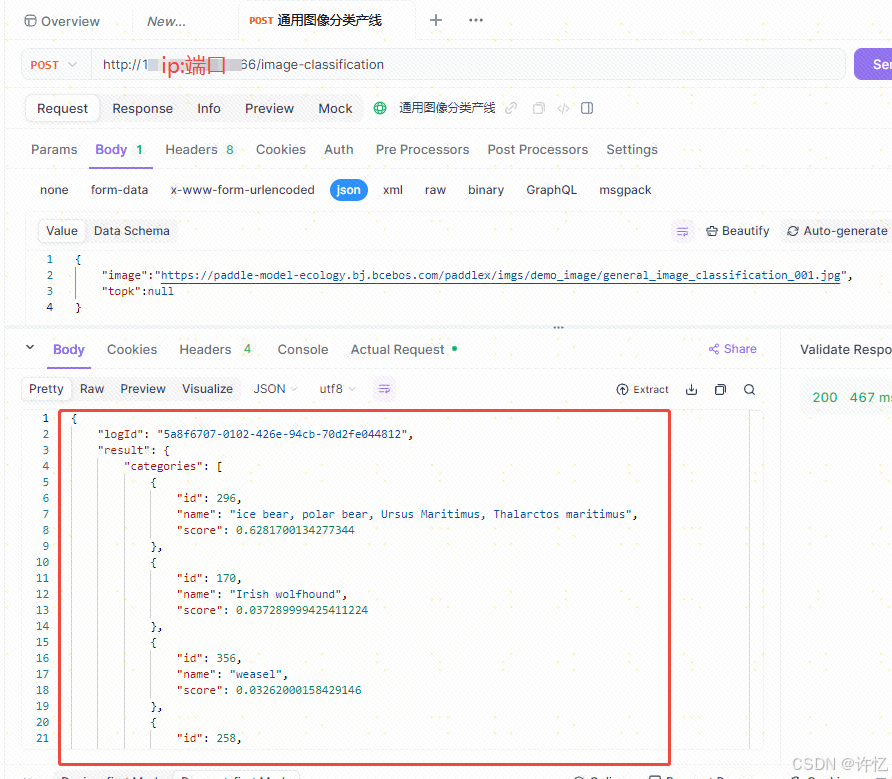Open the POST method dropdown
The height and width of the screenshot is (779, 892).
(x=53, y=65)
